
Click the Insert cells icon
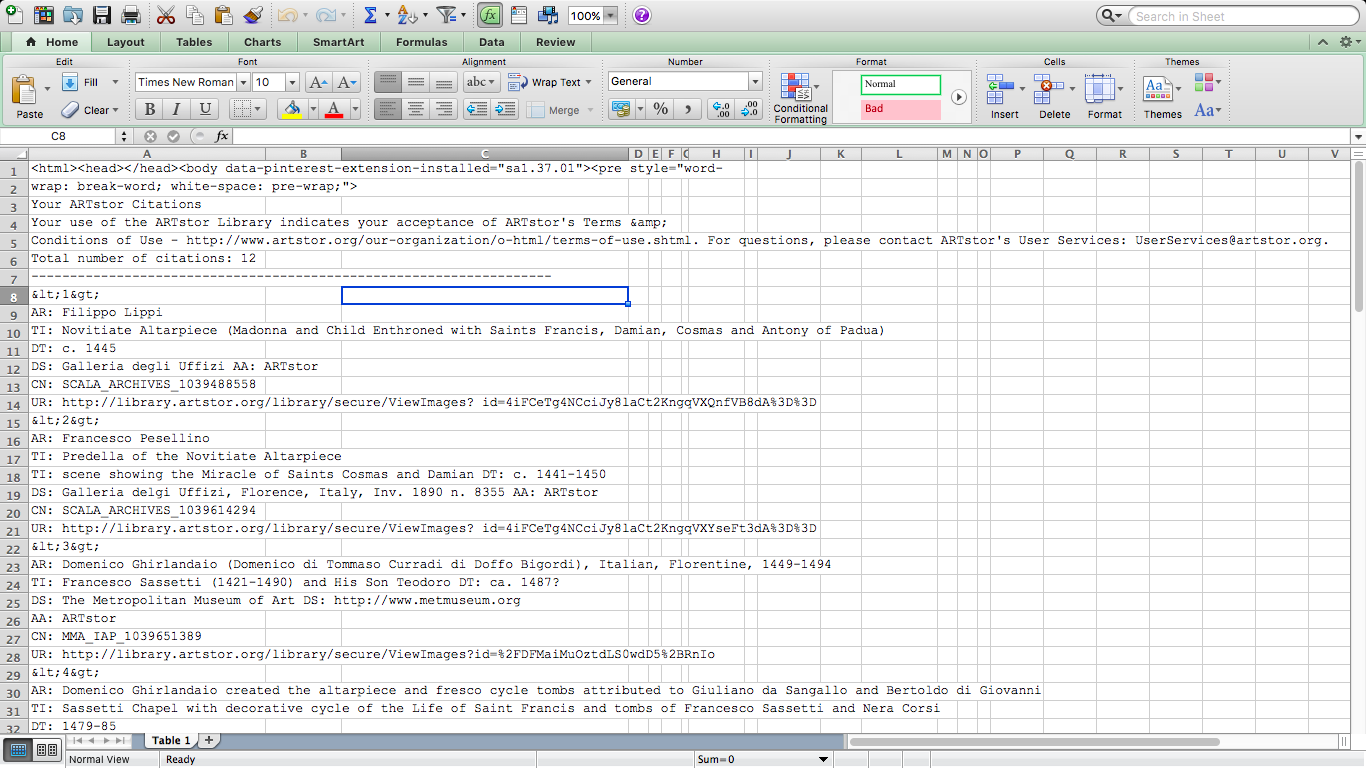(x=1000, y=88)
